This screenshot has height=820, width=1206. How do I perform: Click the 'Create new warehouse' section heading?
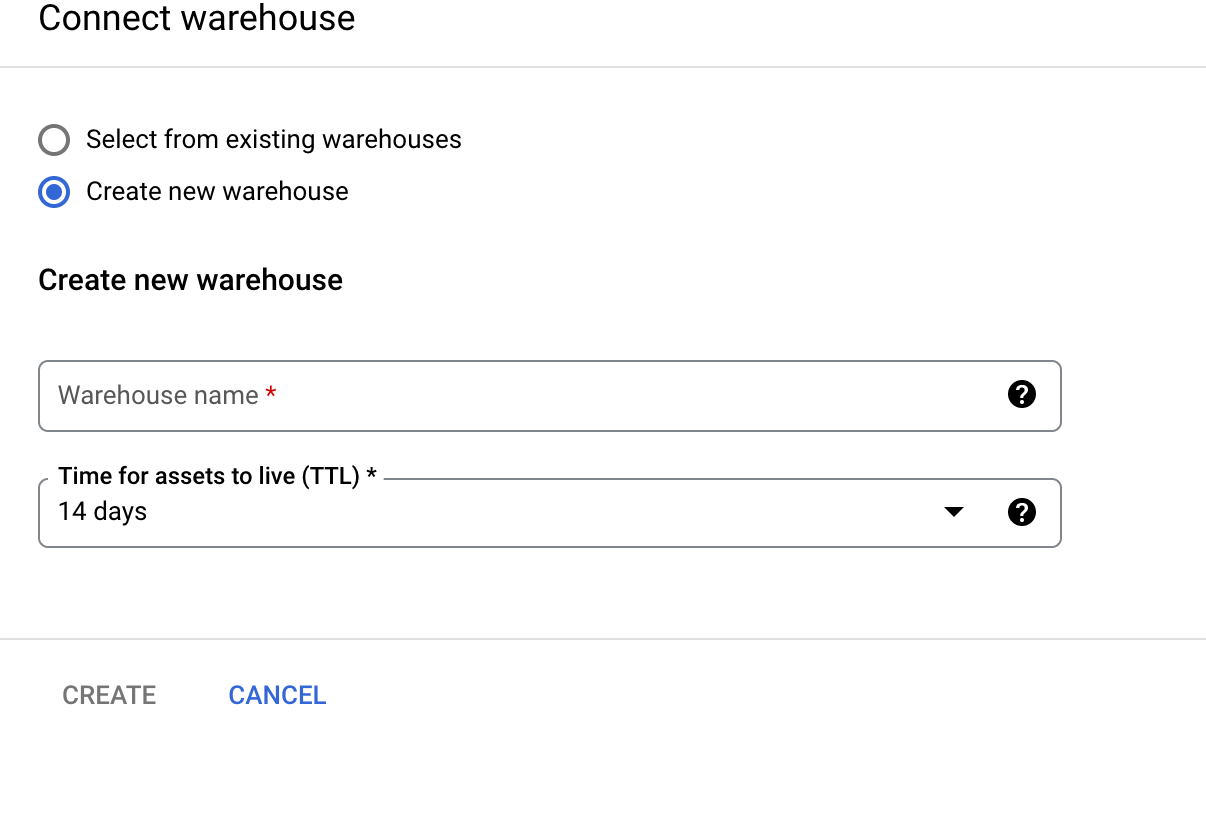pyautogui.click(x=190, y=280)
